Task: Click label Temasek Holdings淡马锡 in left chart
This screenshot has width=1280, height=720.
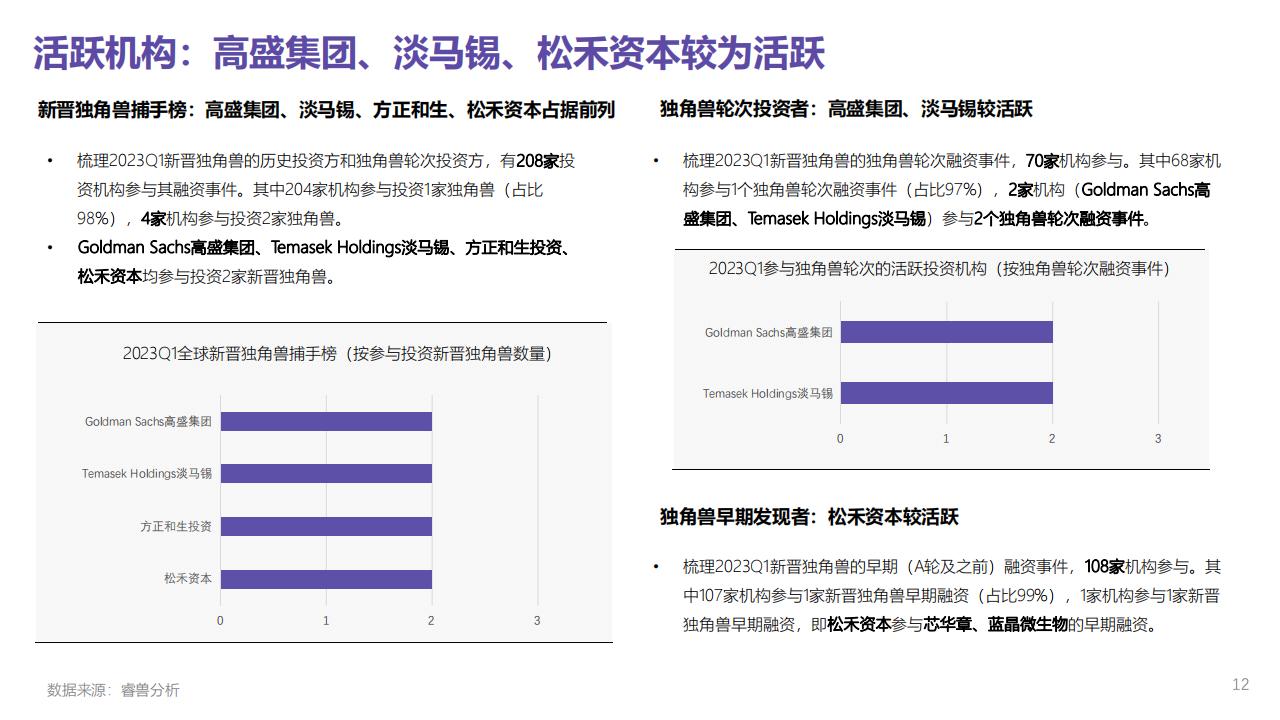Action: [147, 474]
